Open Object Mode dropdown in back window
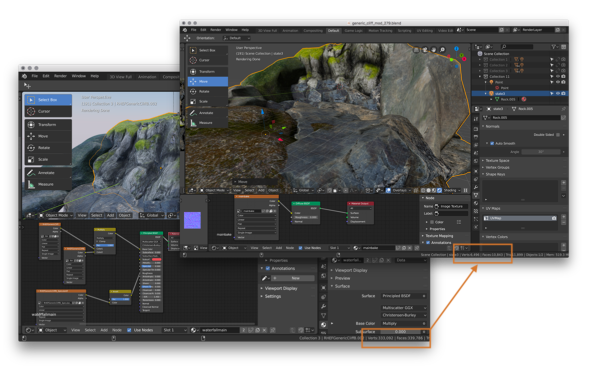 point(56,215)
